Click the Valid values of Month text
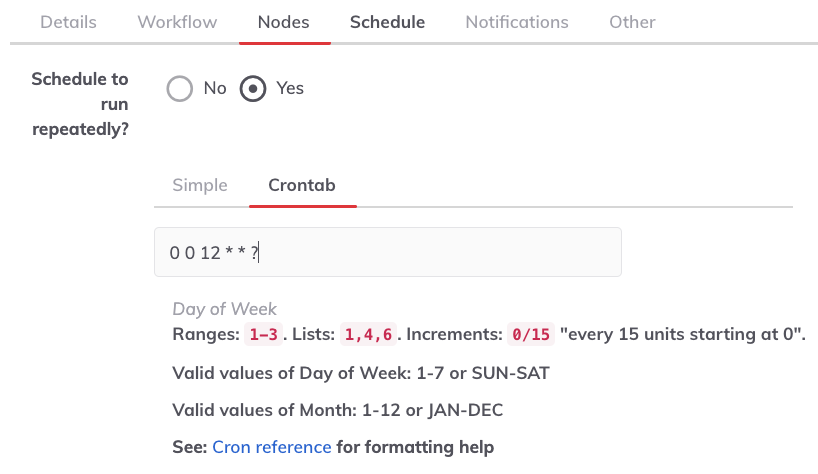 (x=338, y=410)
